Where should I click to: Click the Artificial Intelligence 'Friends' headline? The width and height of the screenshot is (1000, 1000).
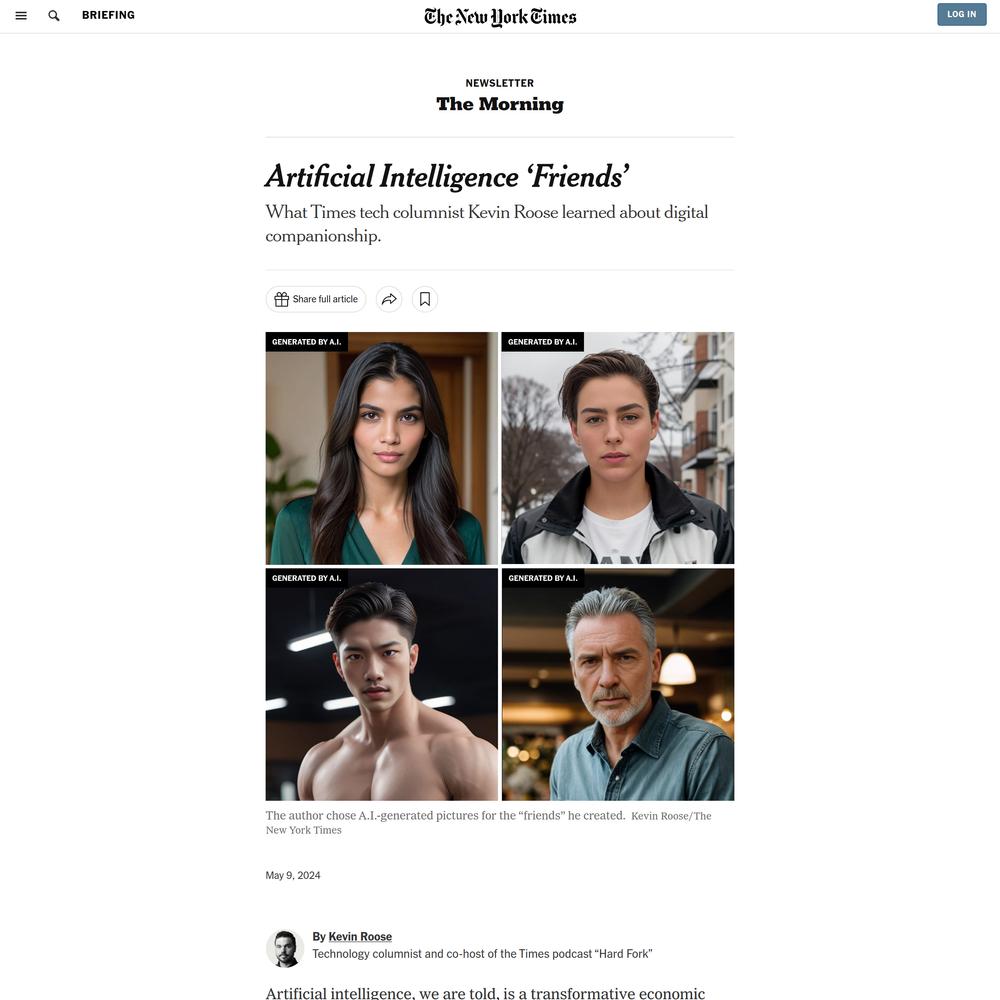447,177
